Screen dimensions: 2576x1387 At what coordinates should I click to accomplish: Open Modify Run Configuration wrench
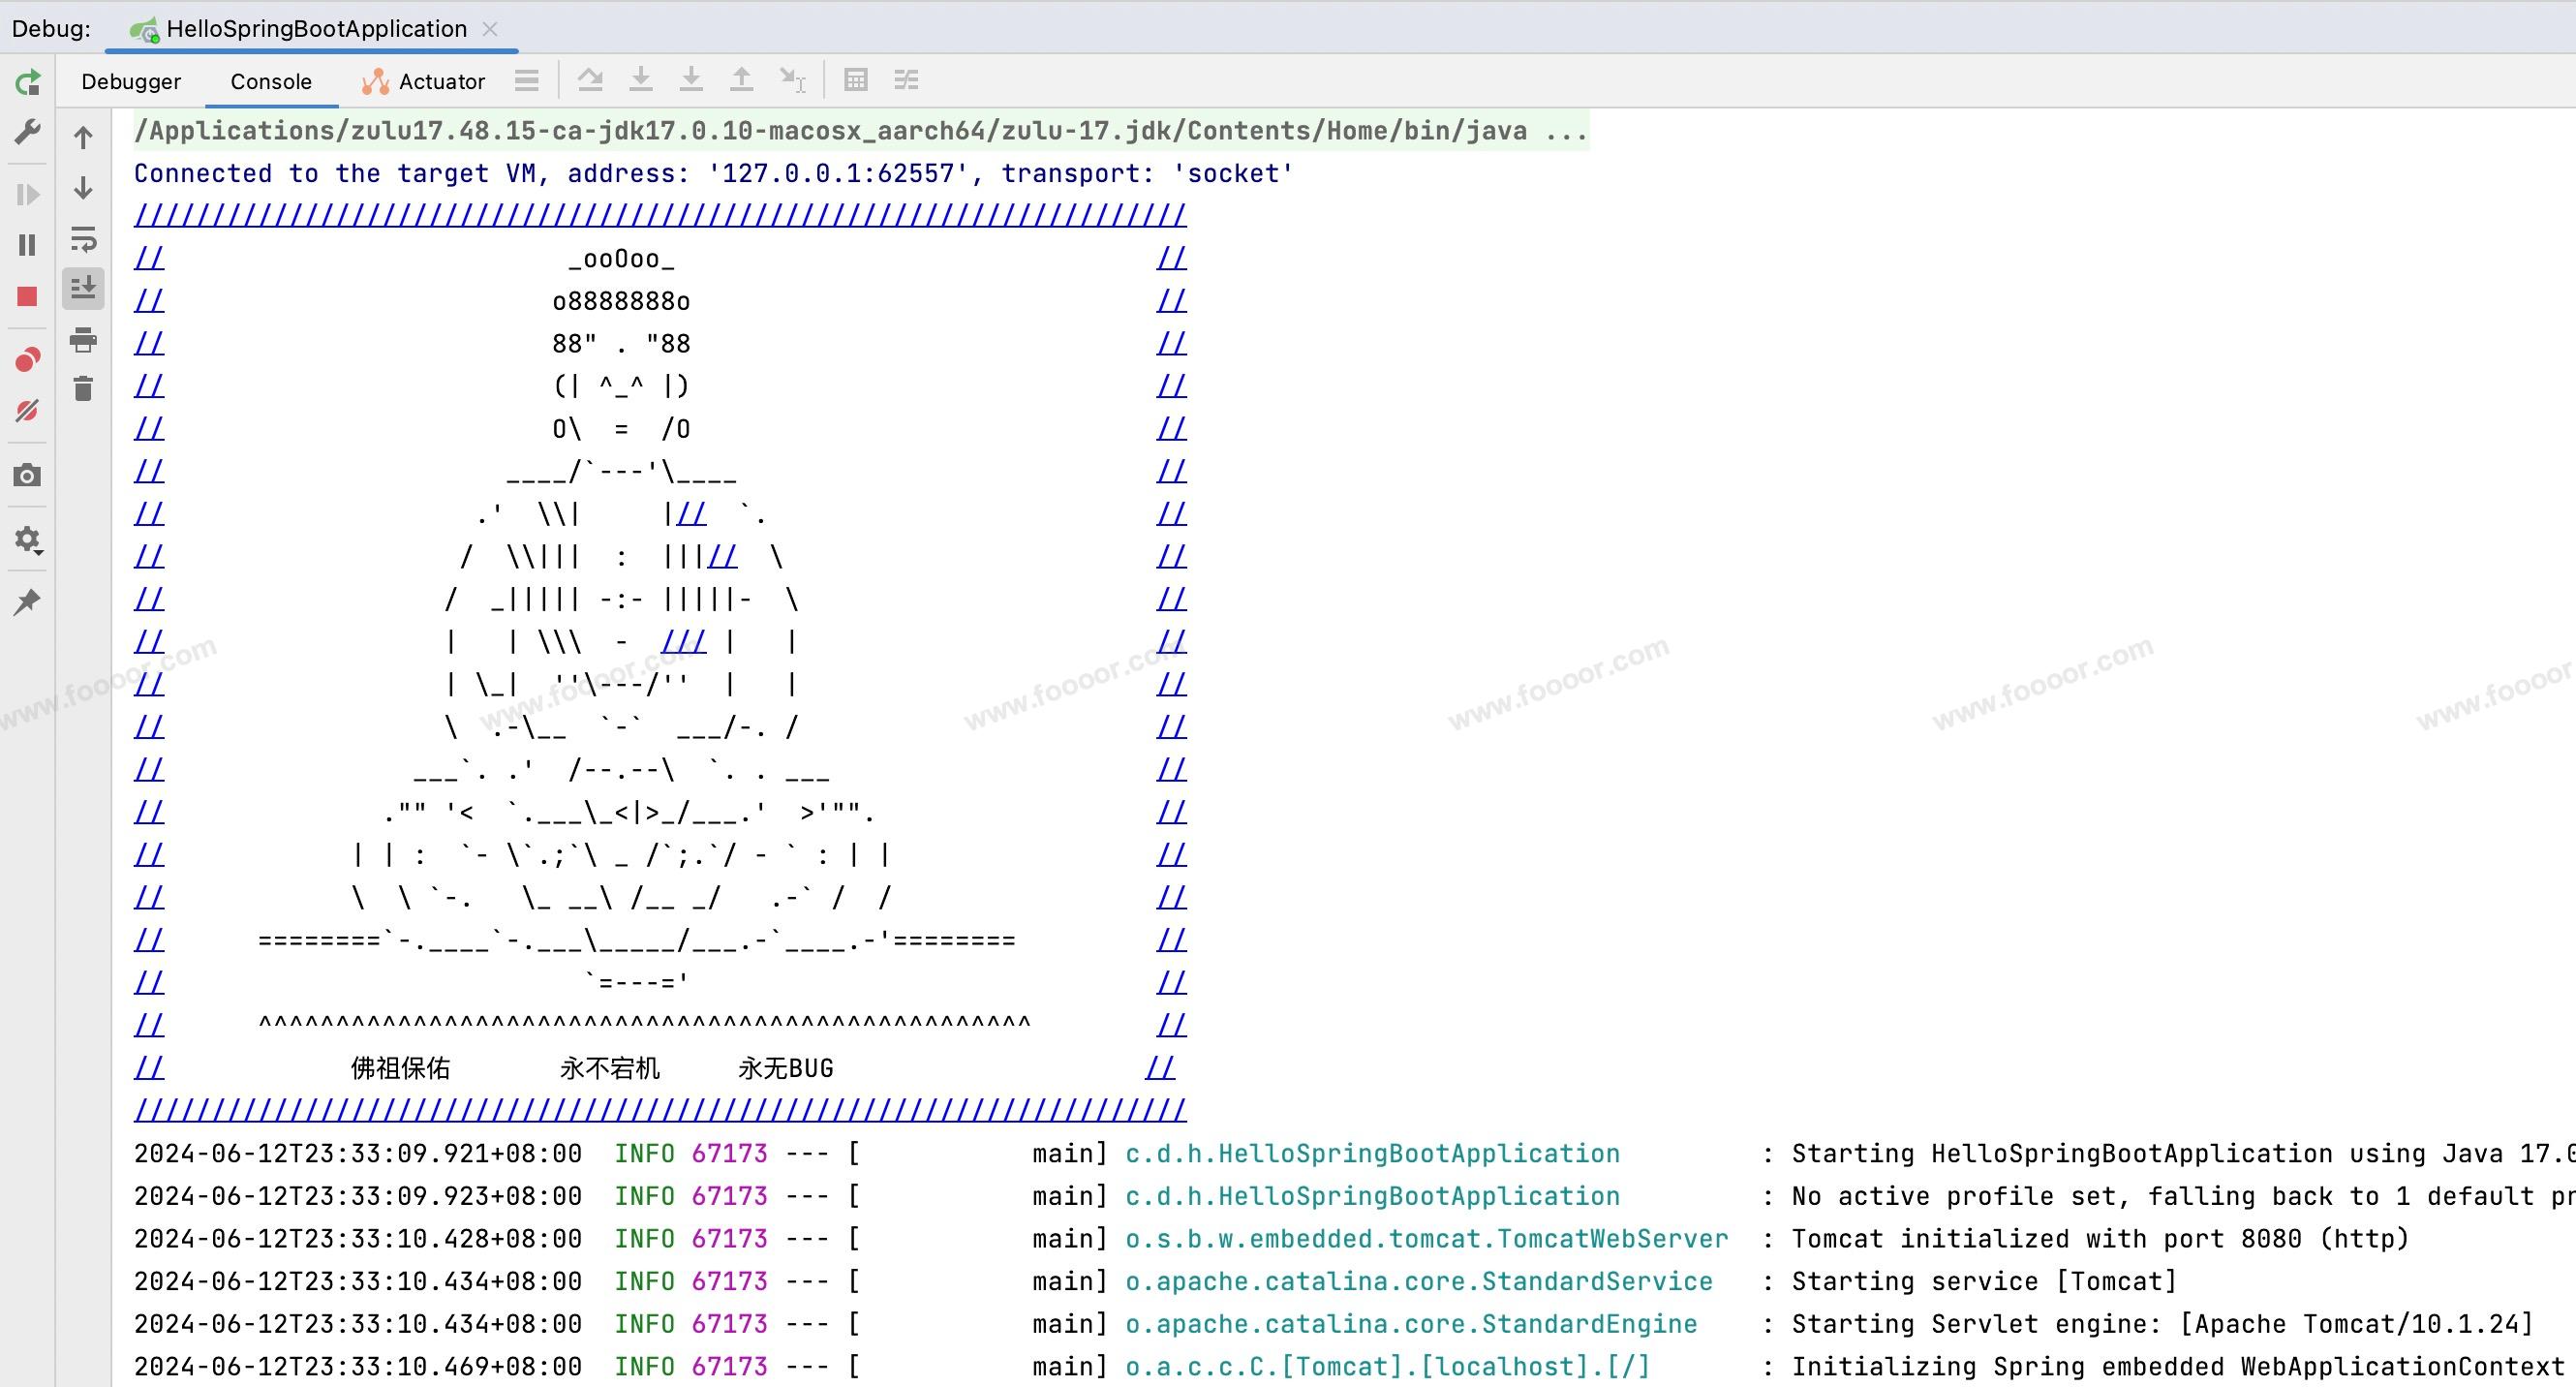[x=28, y=132]
